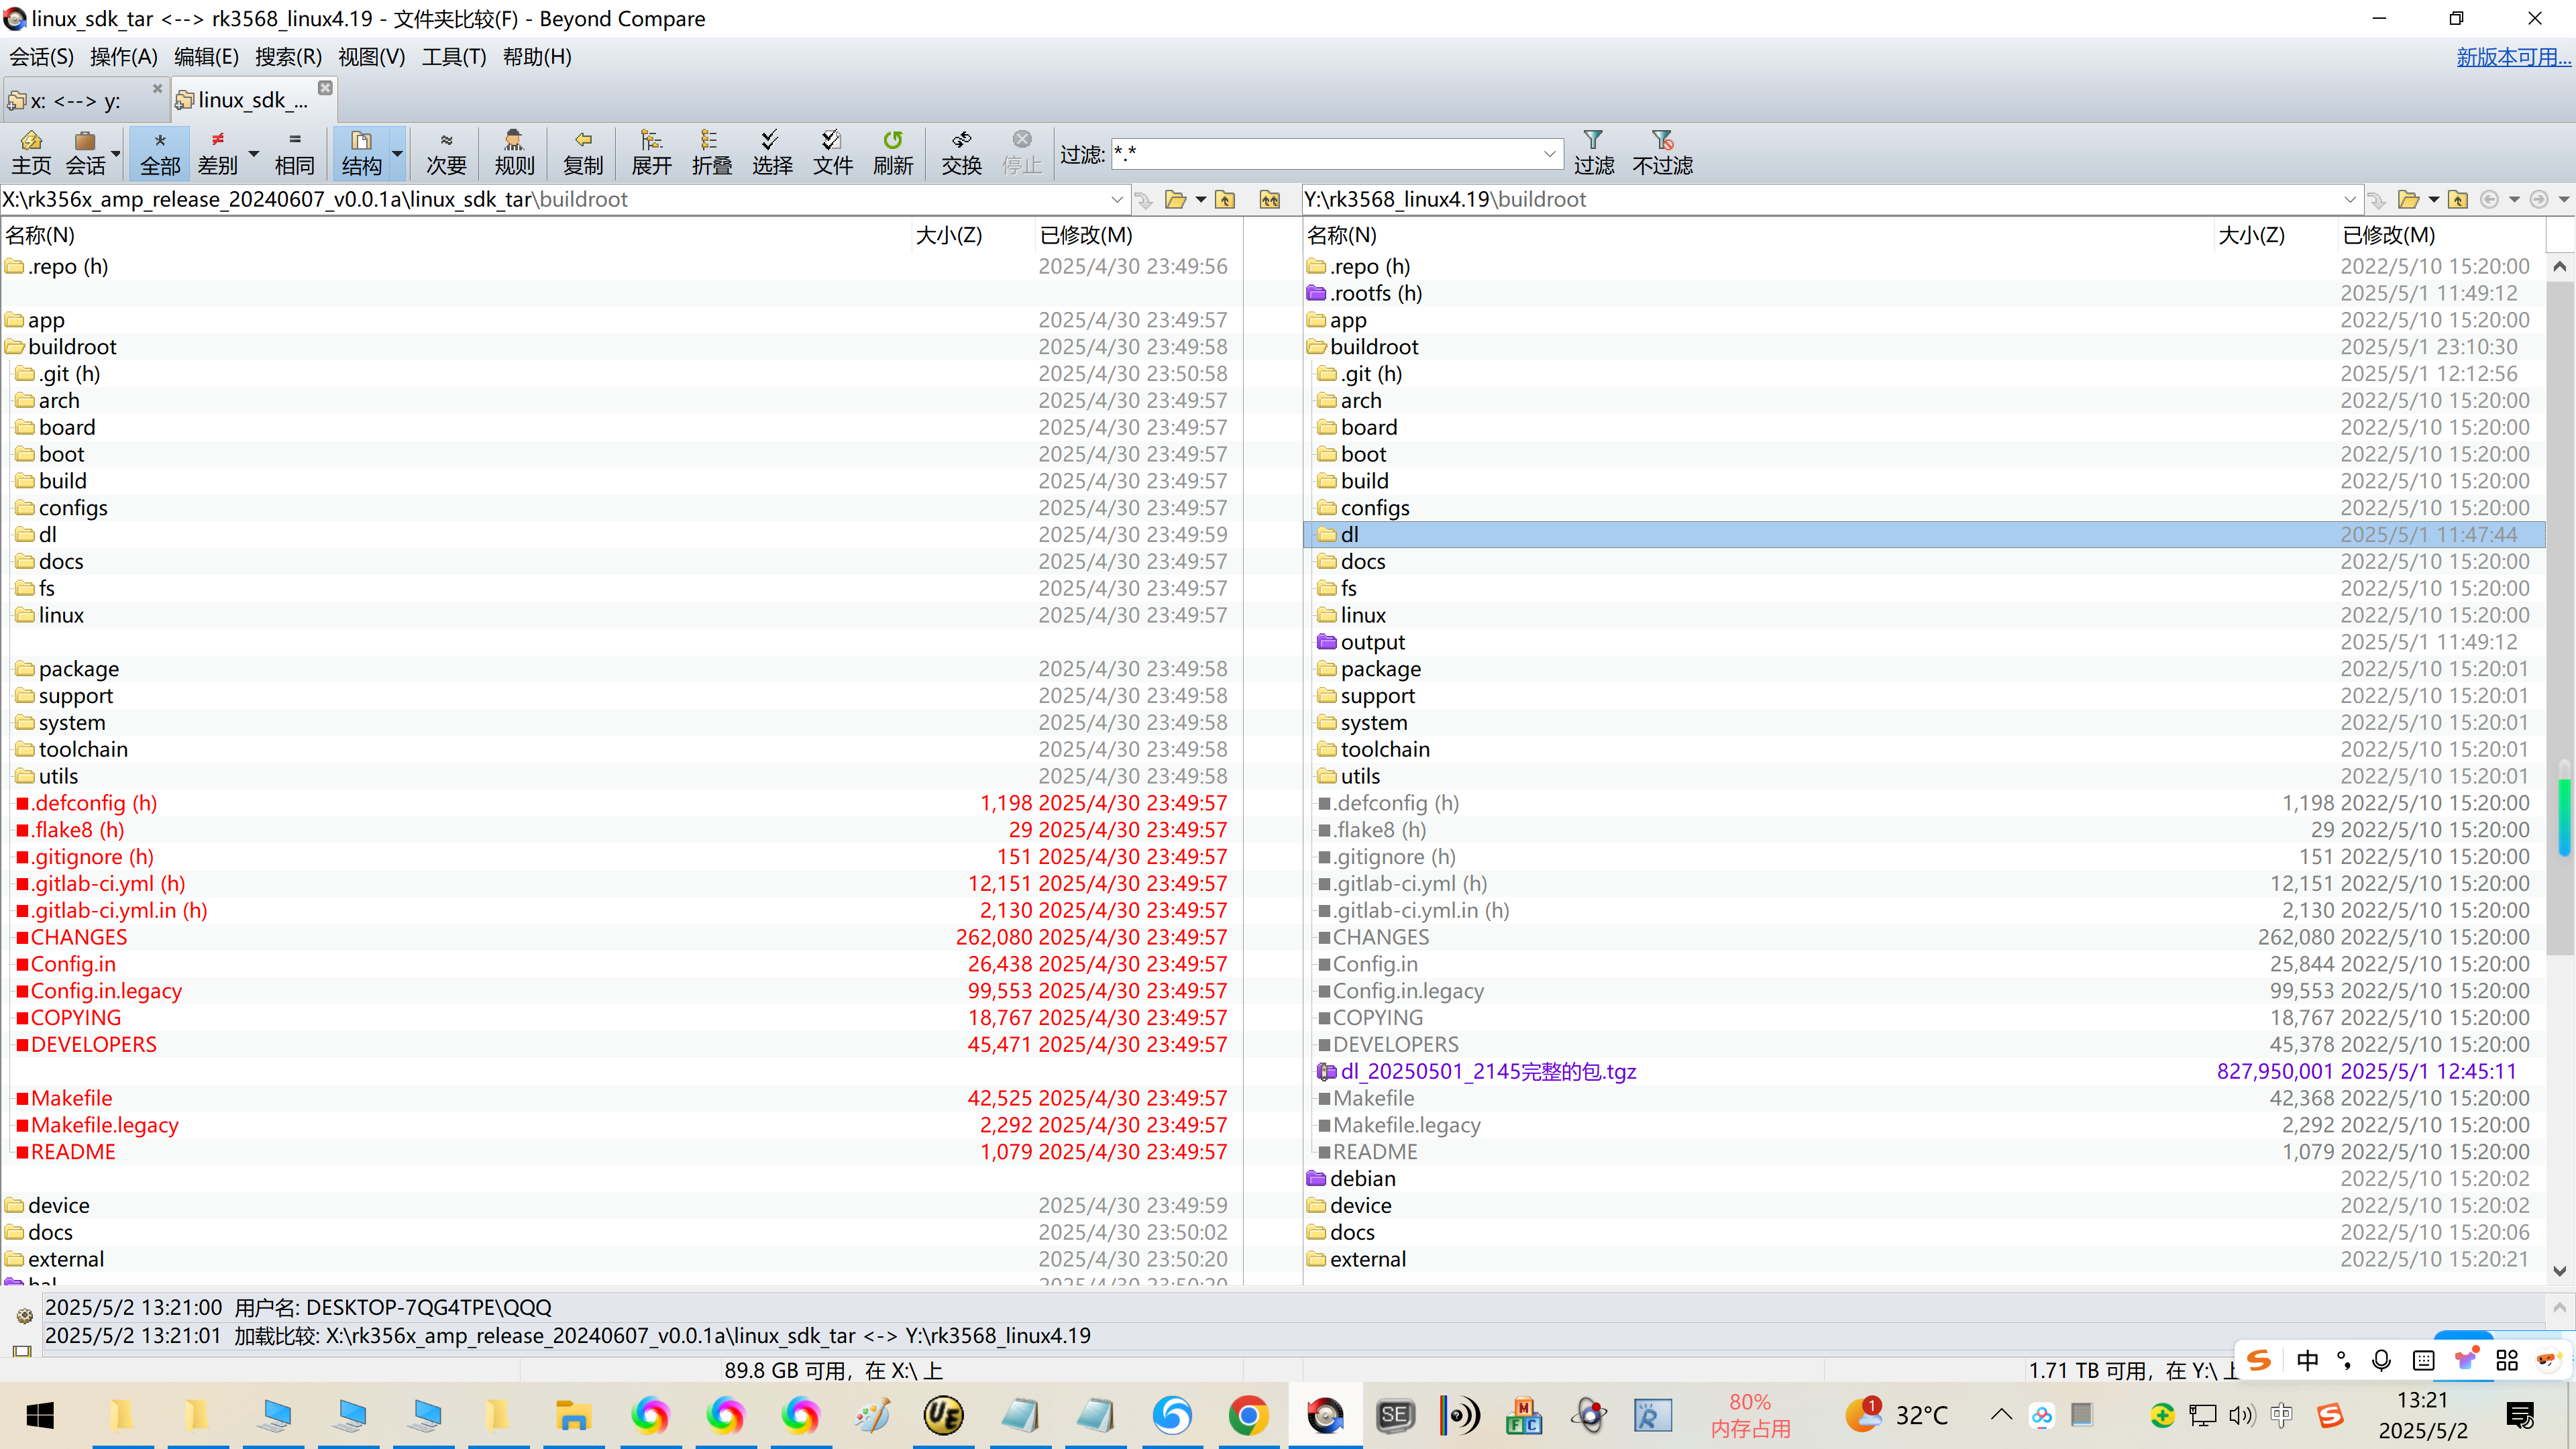Open the filter pattern dropdown arrow
2576x1449 pixels.
[x=1549, y=154]
